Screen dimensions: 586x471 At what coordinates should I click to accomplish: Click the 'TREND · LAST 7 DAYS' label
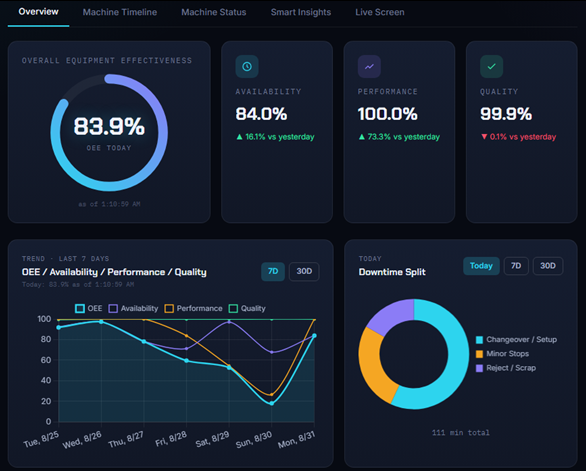point(65,259)
